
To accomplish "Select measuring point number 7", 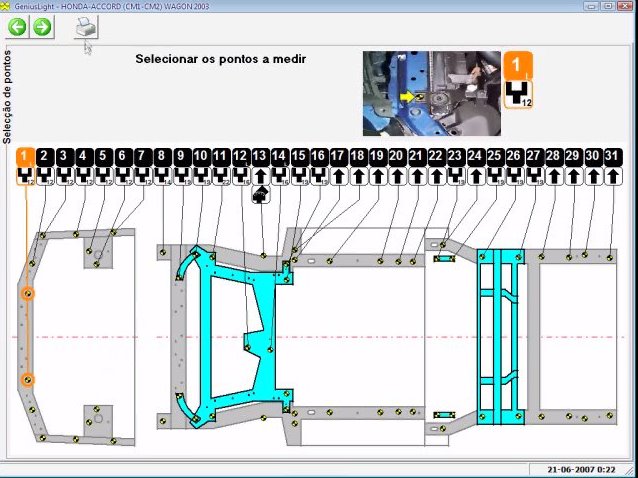I will point(143,157).
